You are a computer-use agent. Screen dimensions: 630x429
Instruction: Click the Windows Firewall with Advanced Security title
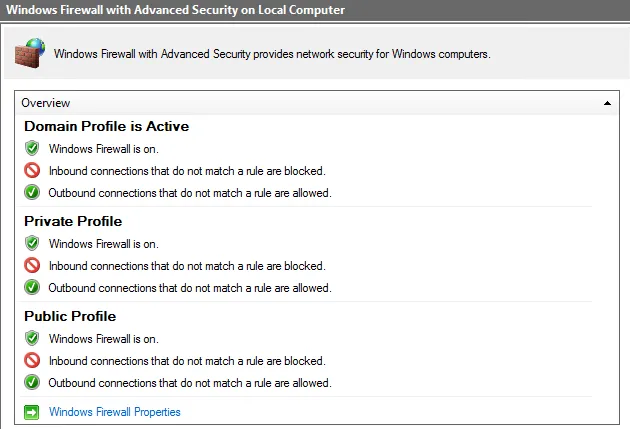pyautogui.click(x=176, y=10)
